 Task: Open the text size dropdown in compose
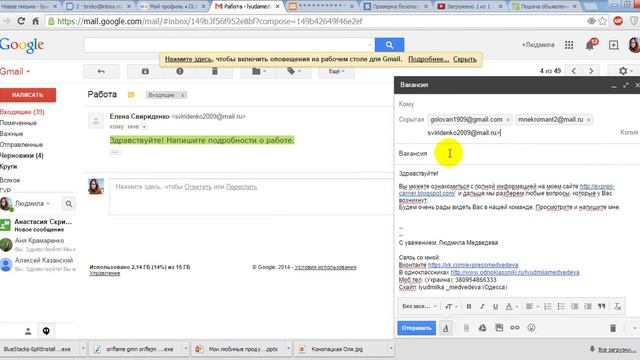tap(450, 307)
